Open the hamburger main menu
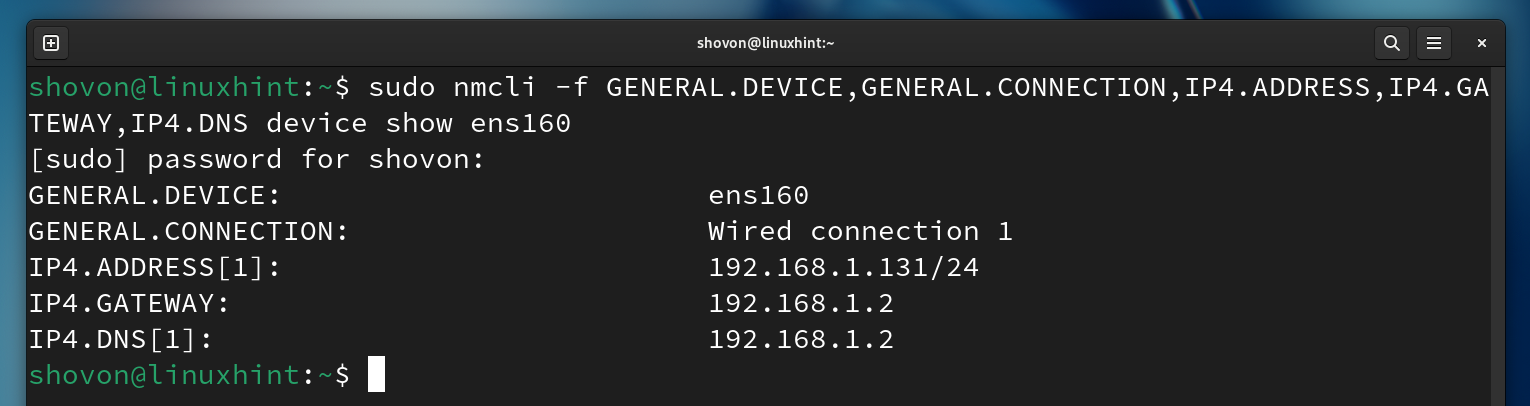Image resolution: width=1530 pixels, height=406 pixels. tap(1433, 43)
